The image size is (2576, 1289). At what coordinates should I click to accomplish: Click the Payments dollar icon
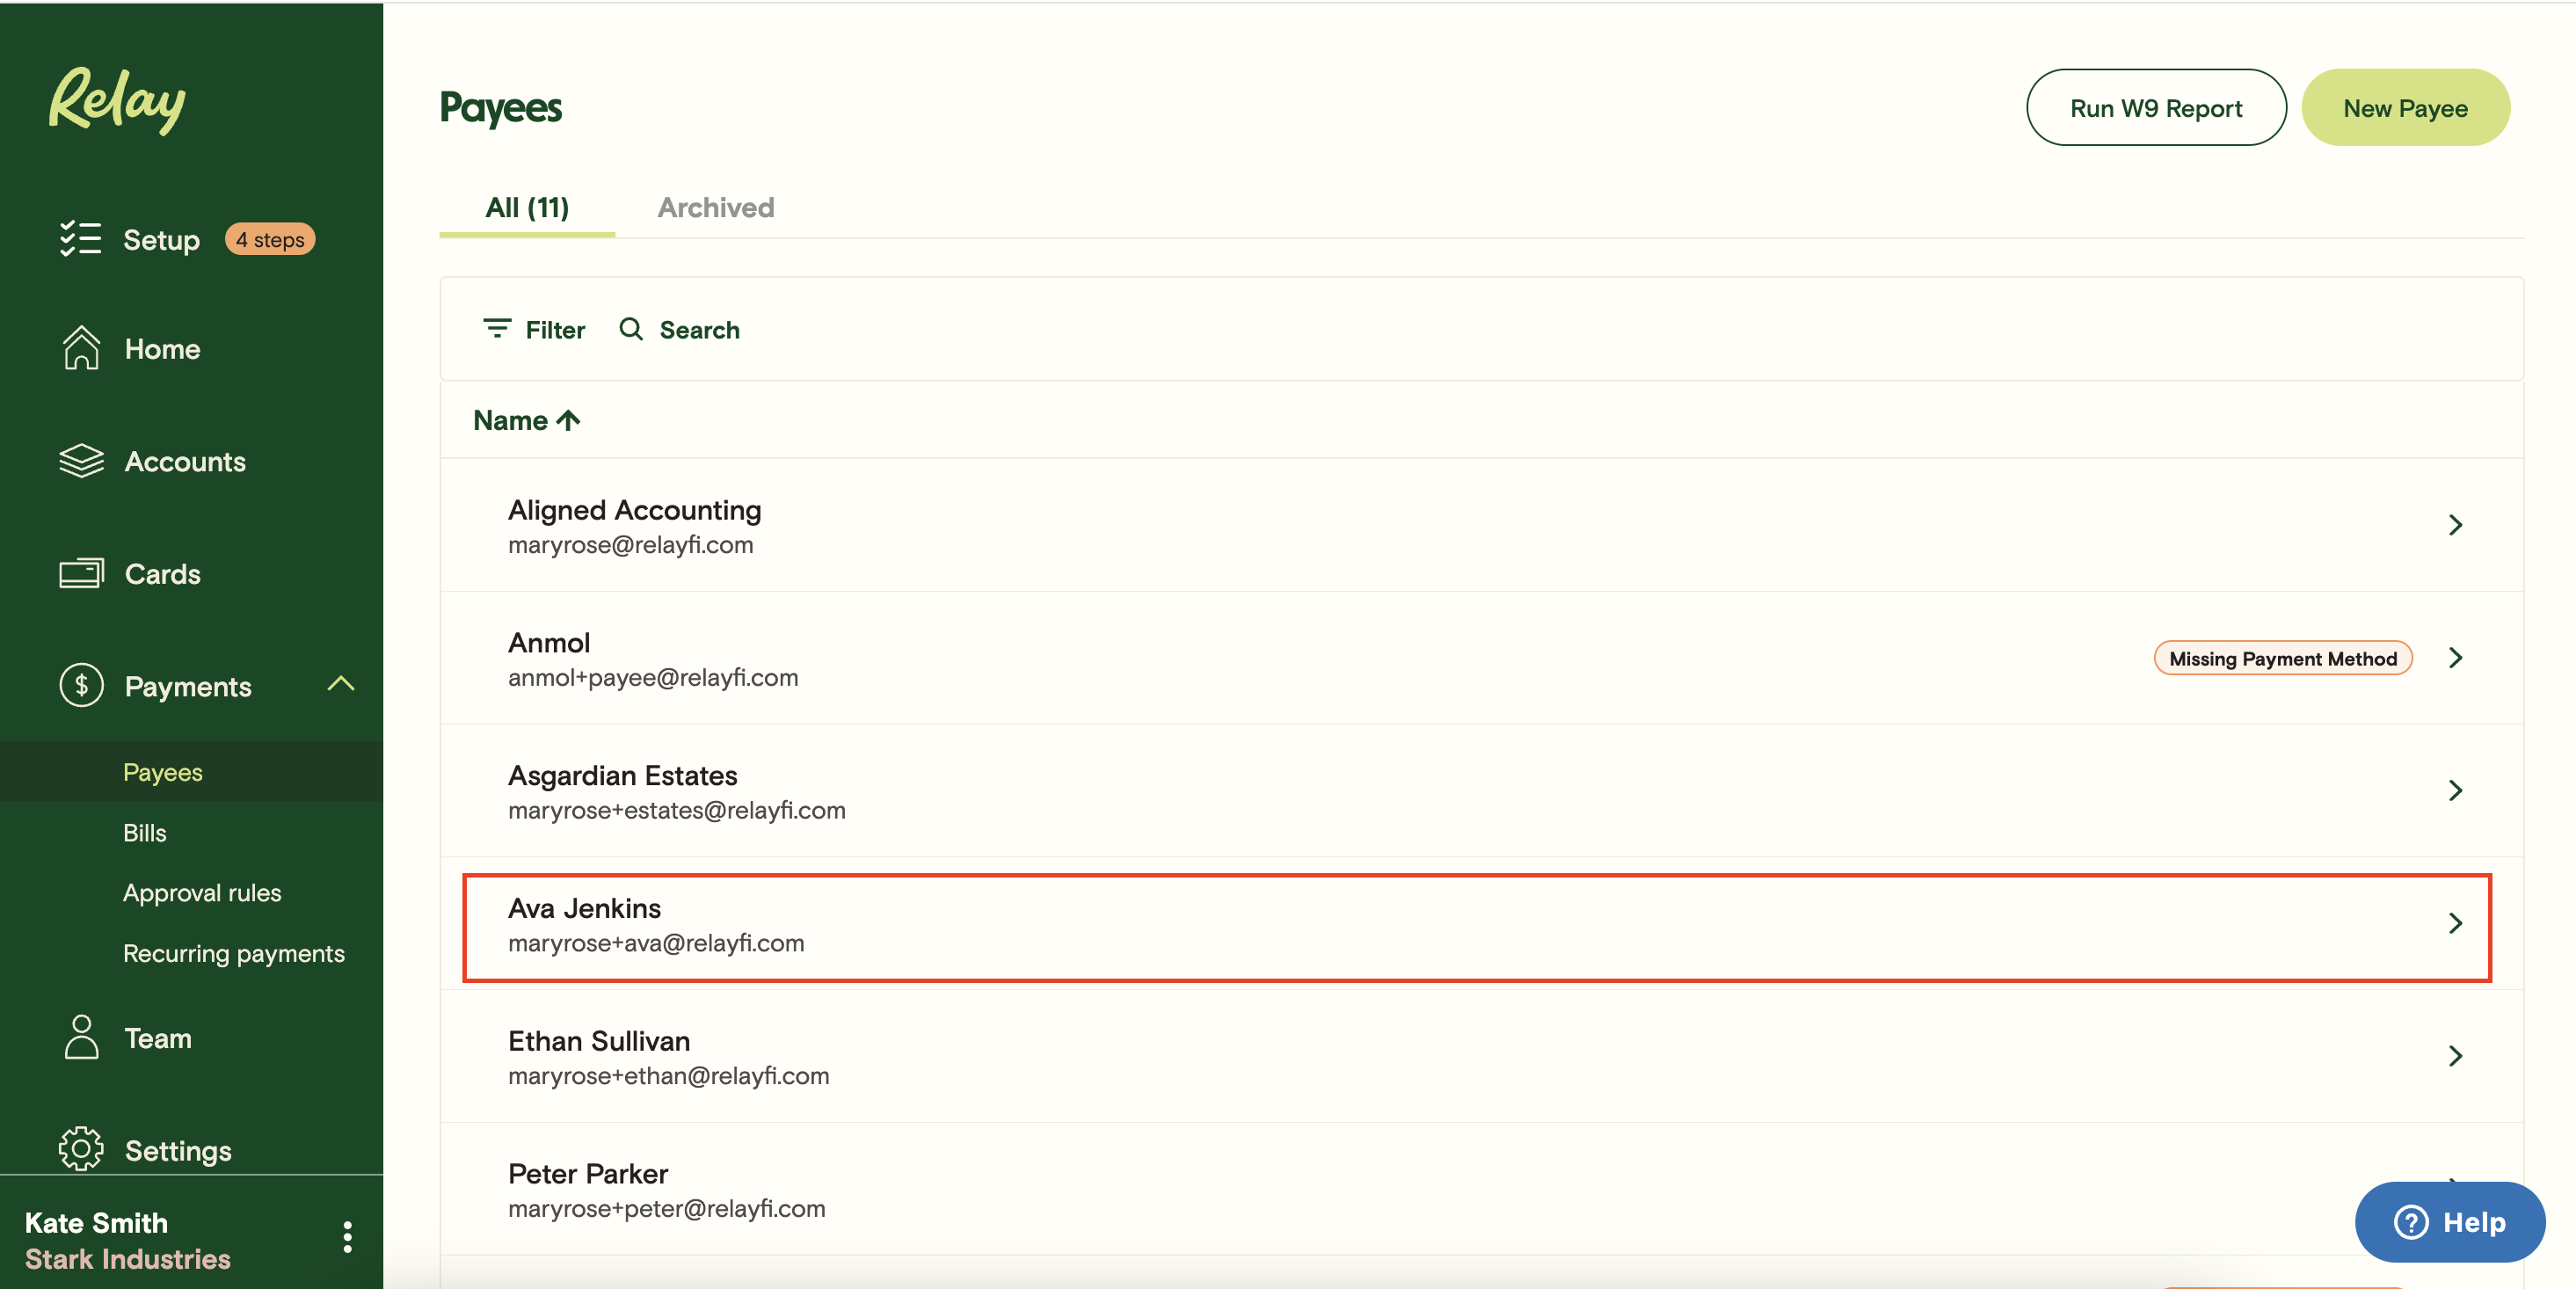point(81,686)
